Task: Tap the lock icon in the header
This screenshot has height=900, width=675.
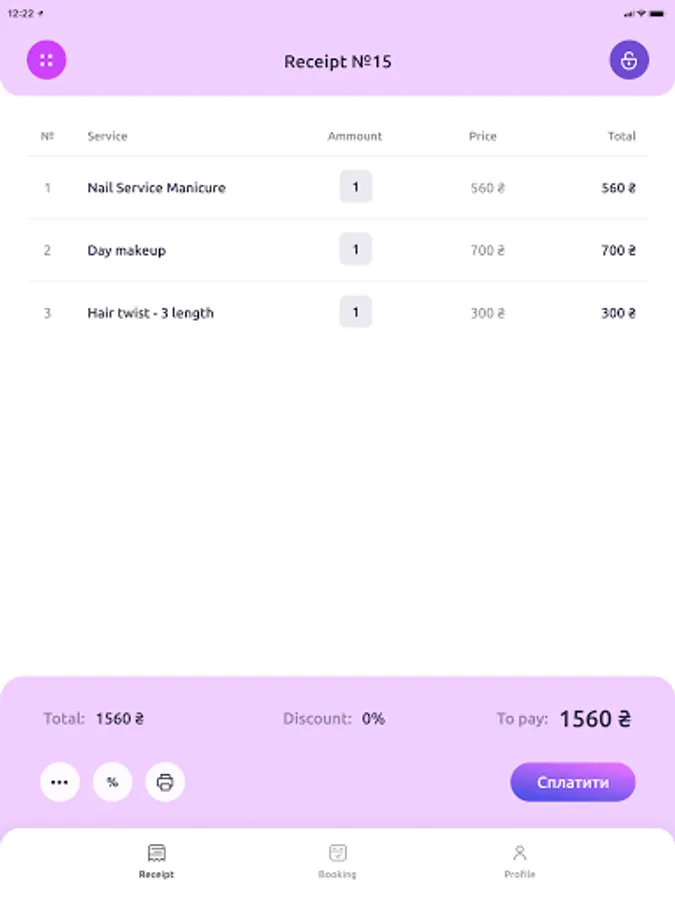Action: click(x=629, y=61)
